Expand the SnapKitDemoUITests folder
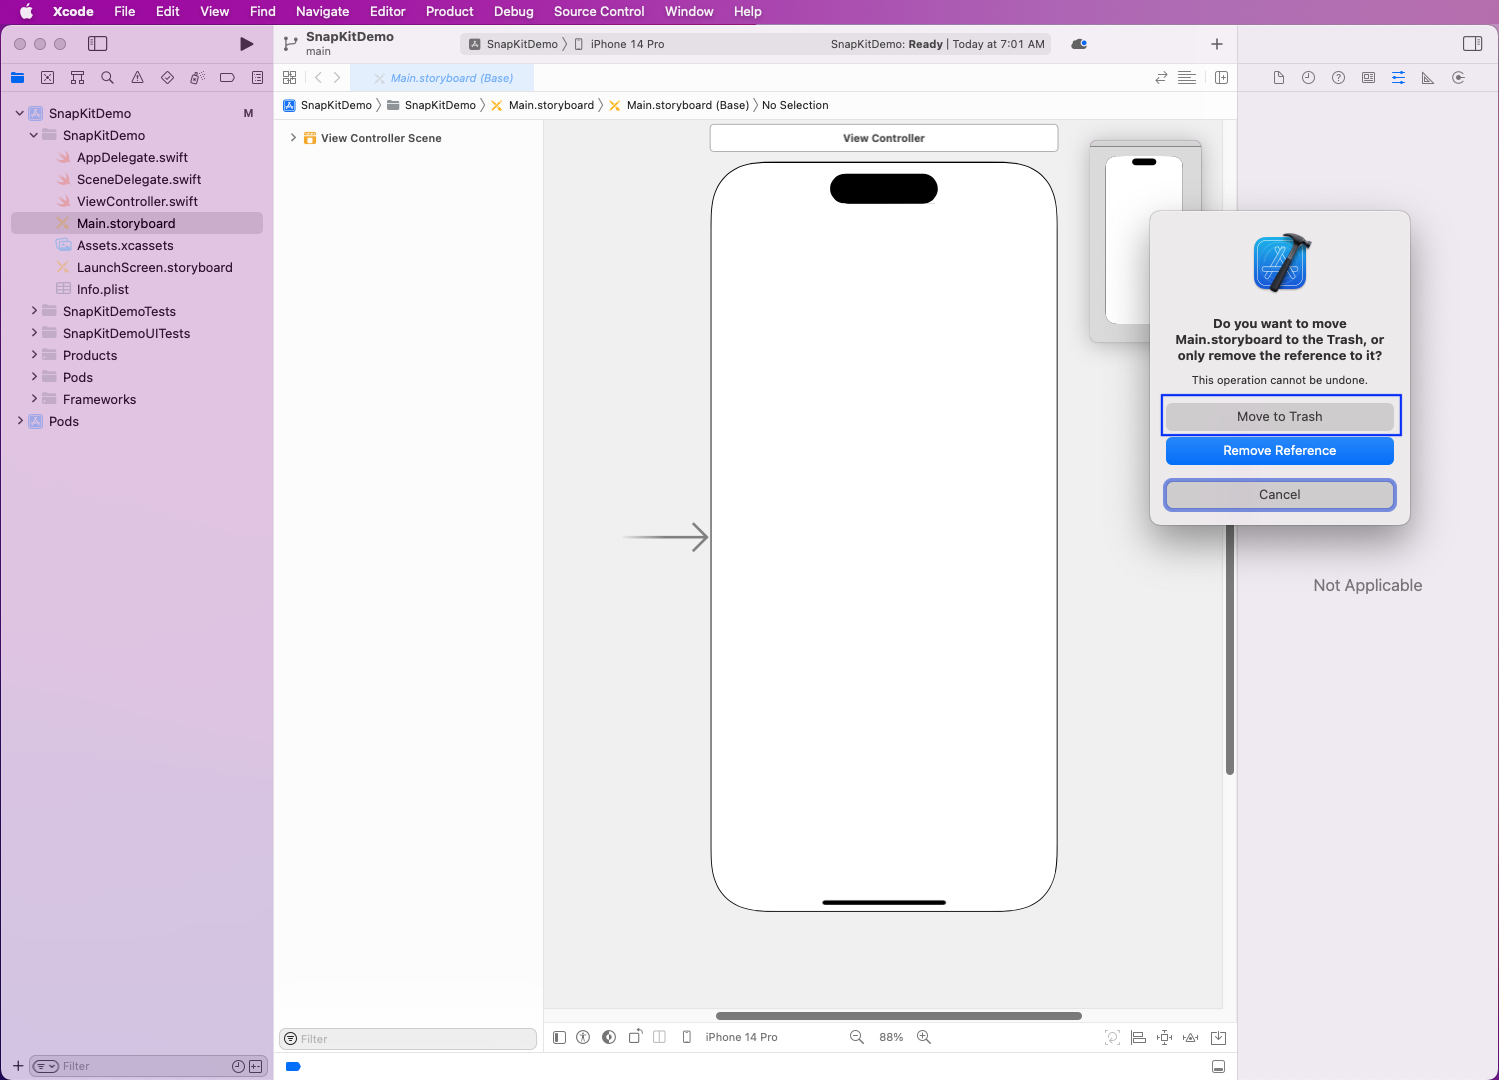 click(x=34, y=333)
